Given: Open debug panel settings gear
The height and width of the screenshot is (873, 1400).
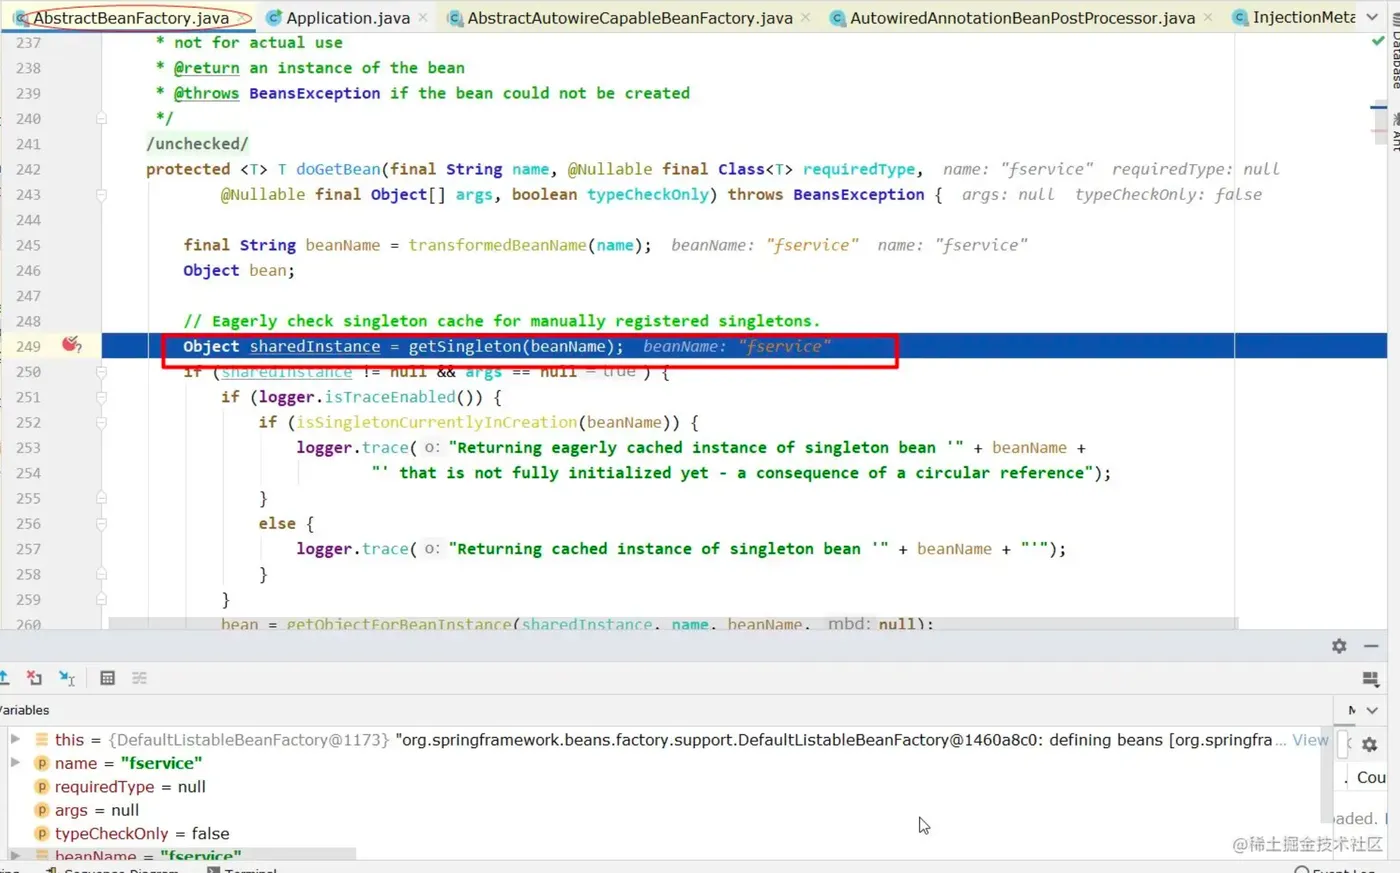Looking at the screenshot, I should (1339, 646).
